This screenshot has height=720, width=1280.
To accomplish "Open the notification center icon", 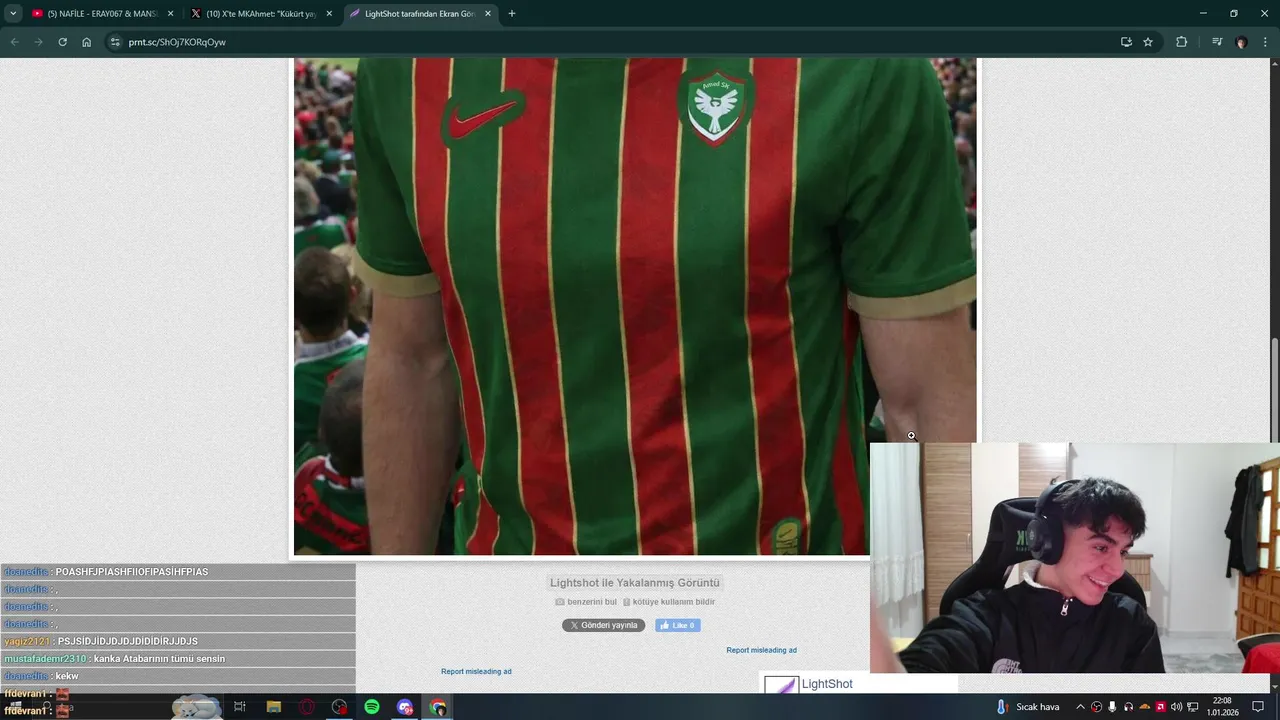I will 1258,707.
